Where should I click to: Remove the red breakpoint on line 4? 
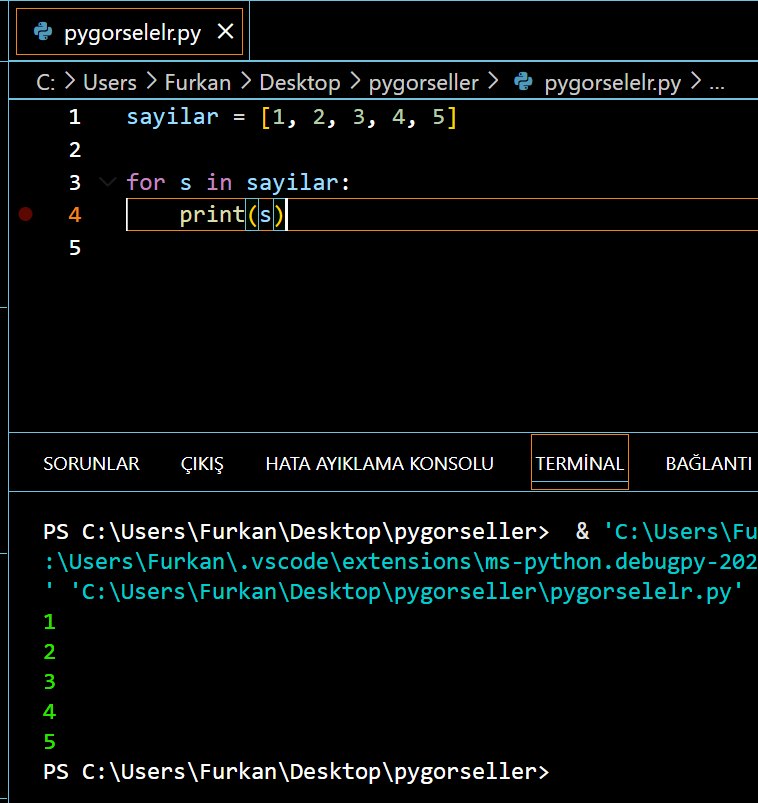pyautogui.click(x=26, y=214)
